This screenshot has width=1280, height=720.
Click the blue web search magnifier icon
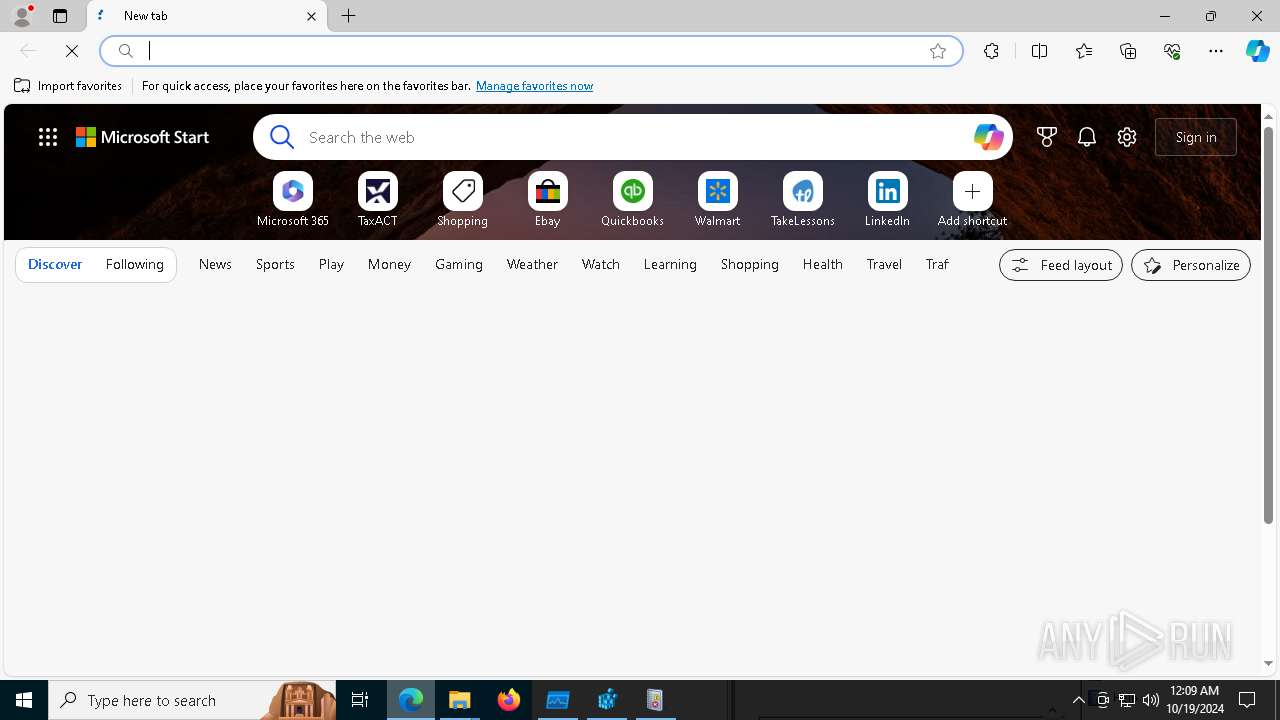282,137
